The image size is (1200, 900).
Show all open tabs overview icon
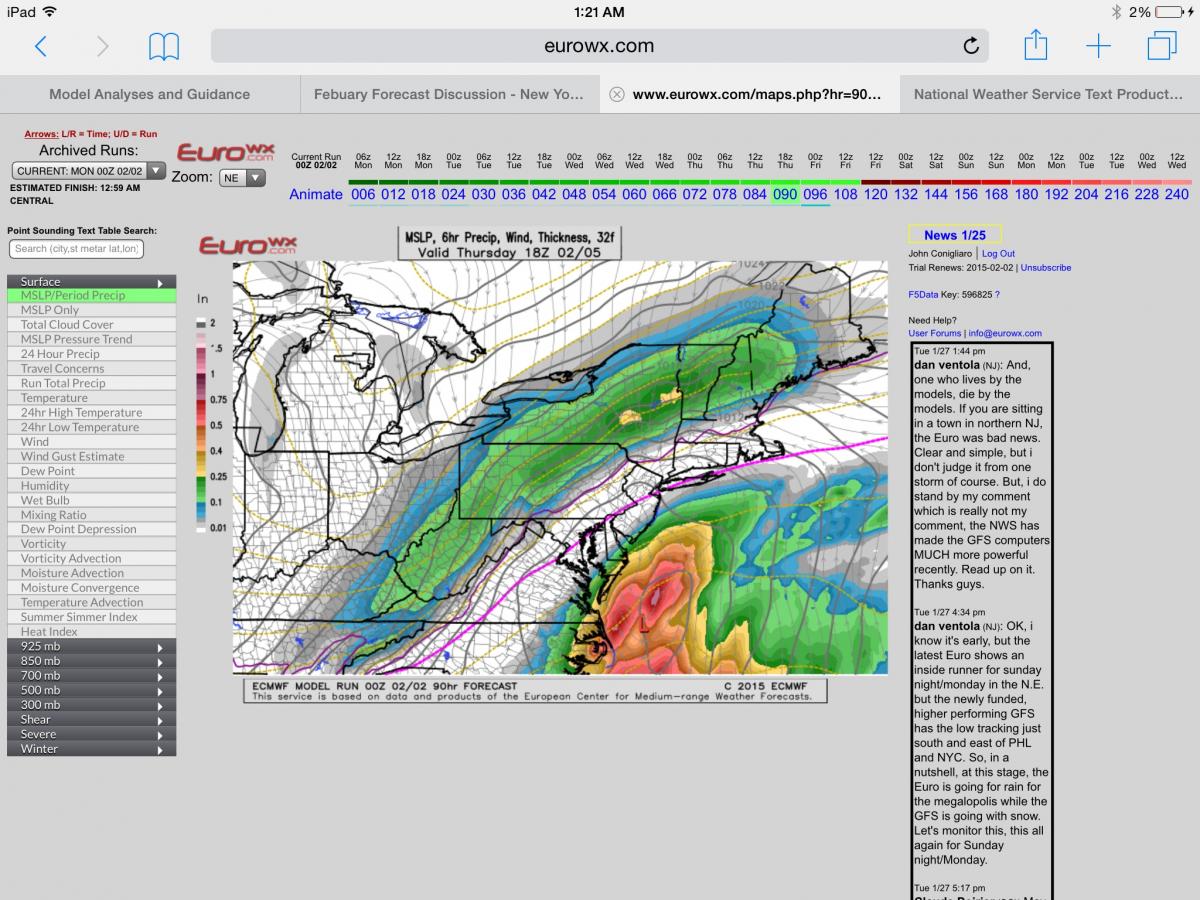(x=1162, y=46)
